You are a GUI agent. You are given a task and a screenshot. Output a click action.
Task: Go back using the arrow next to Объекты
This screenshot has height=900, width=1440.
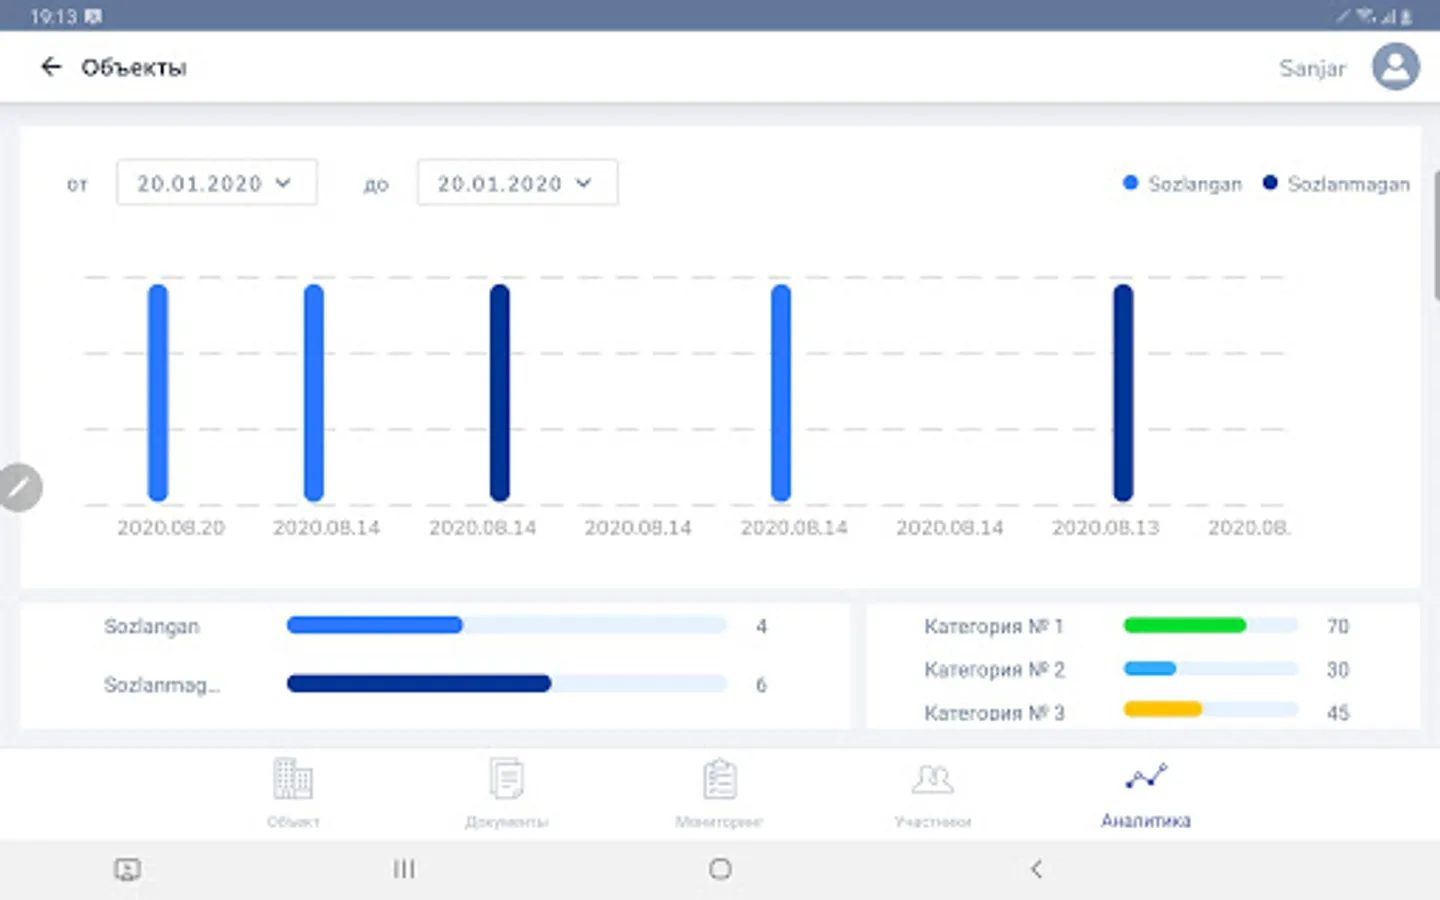click(x=51, y=67)
